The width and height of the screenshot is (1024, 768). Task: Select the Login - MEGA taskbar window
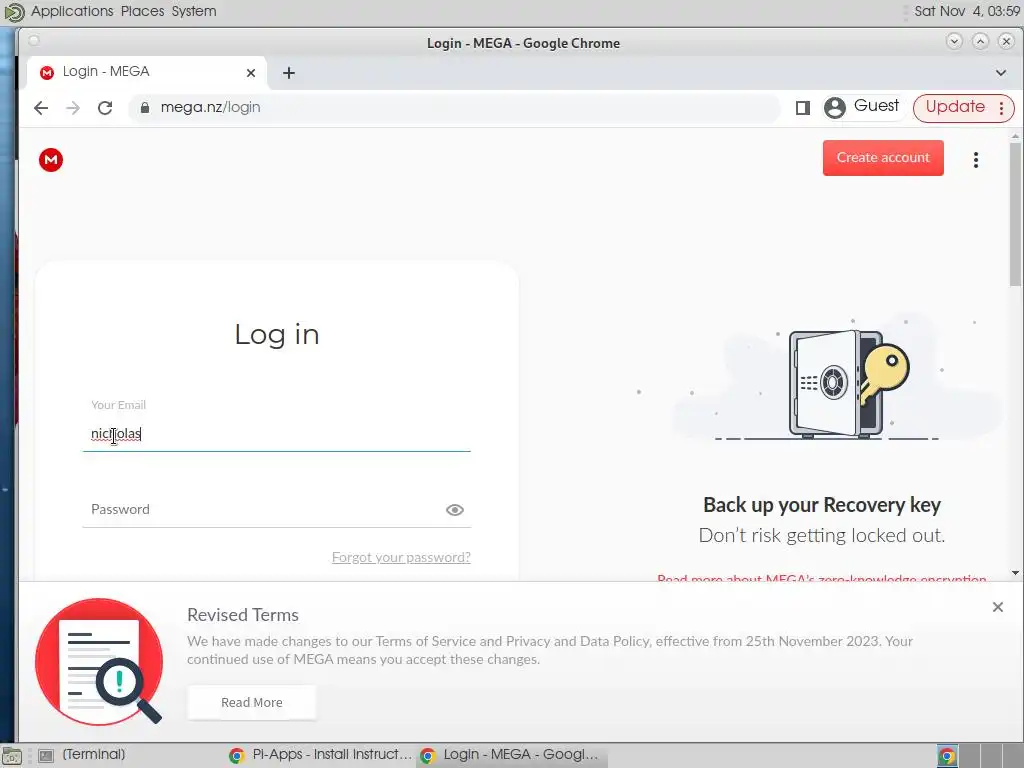(511, 755)
